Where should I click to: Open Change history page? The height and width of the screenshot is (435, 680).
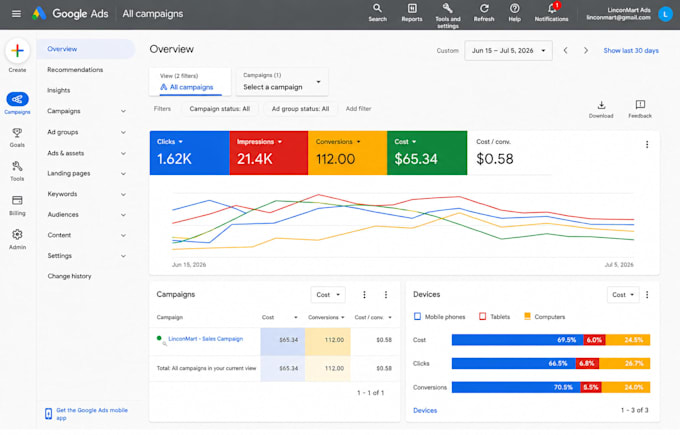click(x=69, y=276)
